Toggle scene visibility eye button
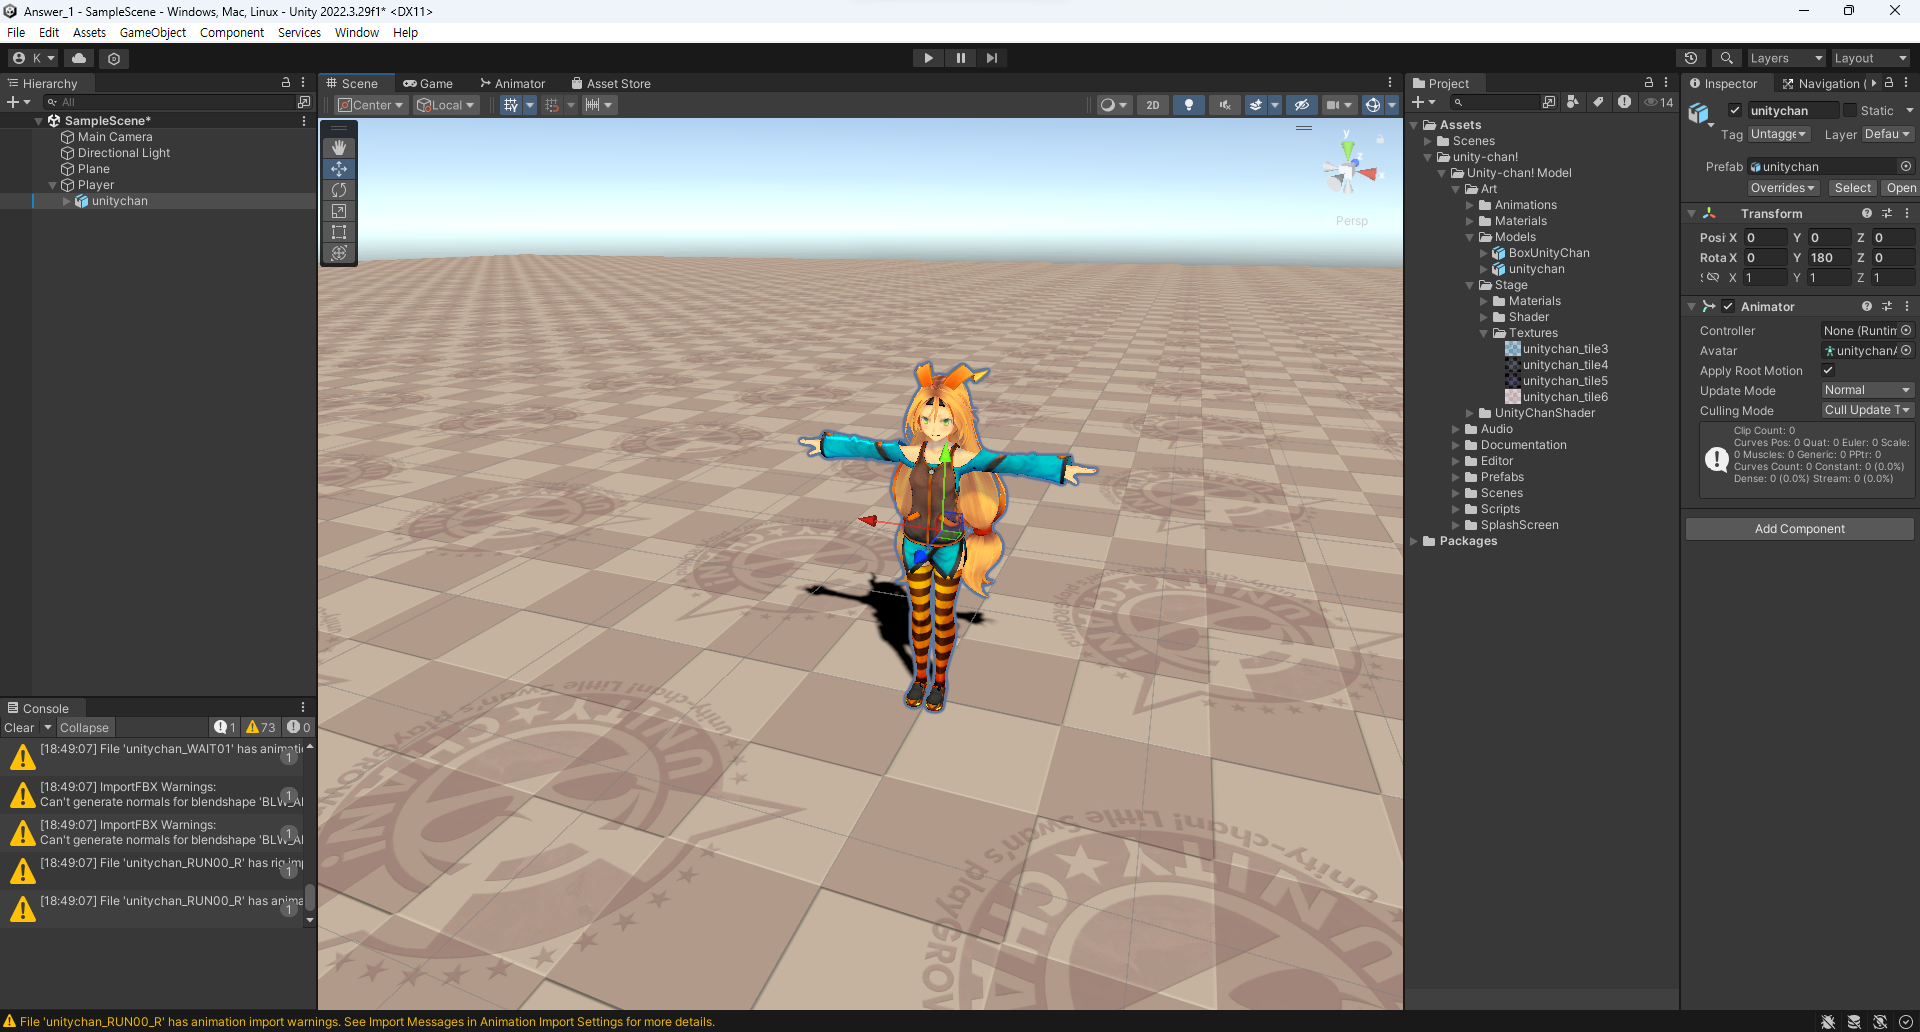The image size is (1920, 1032). pos(1301,105)
